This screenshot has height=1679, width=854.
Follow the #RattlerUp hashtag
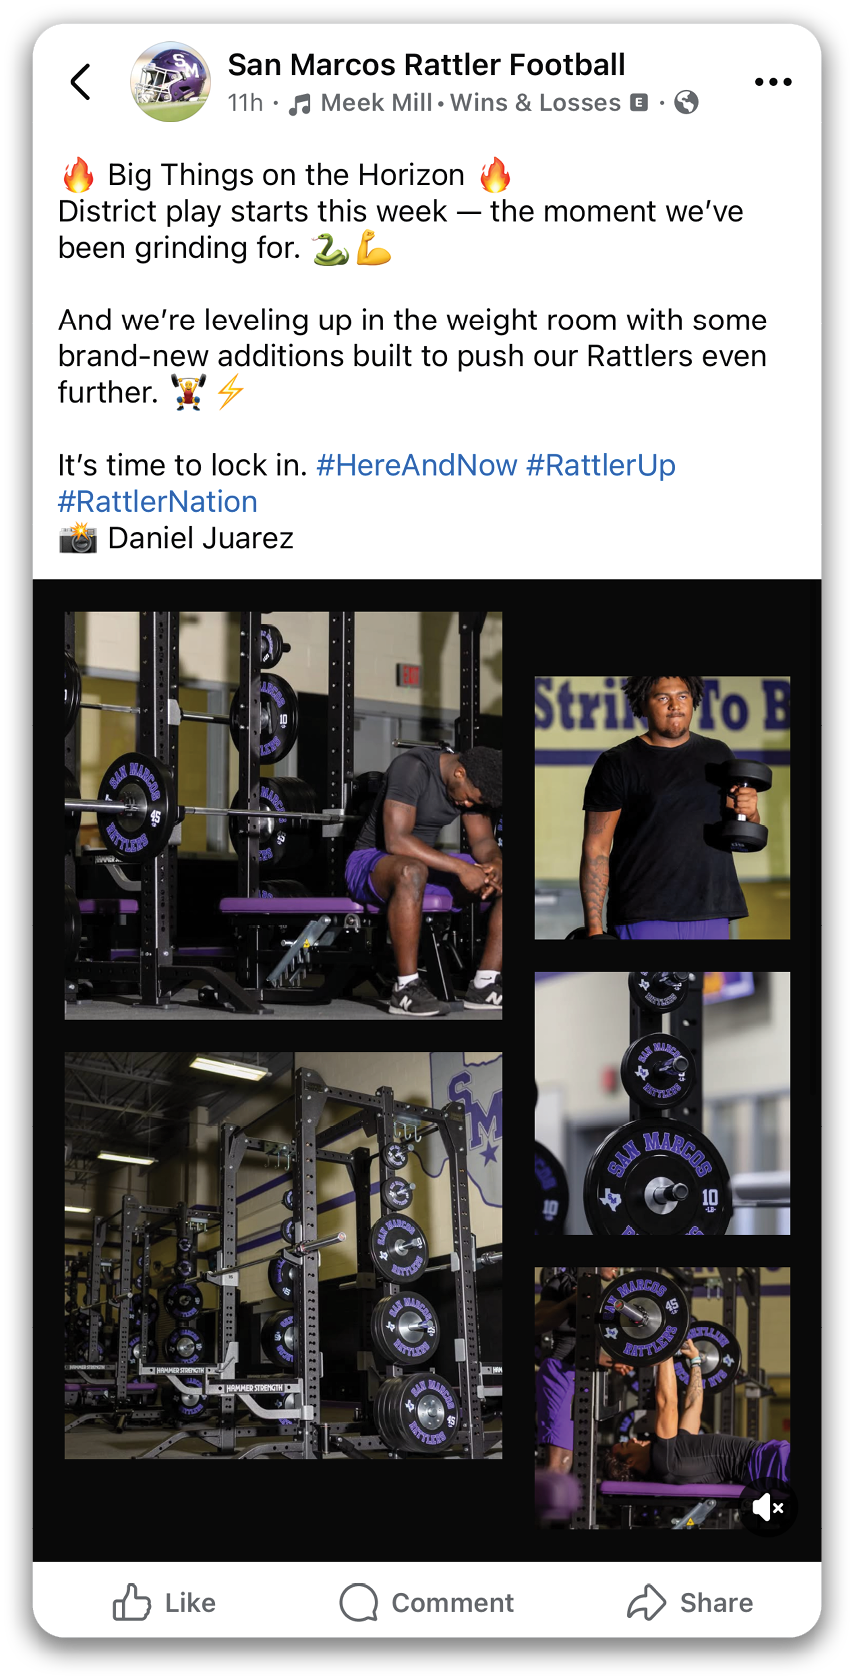point(601,465)
